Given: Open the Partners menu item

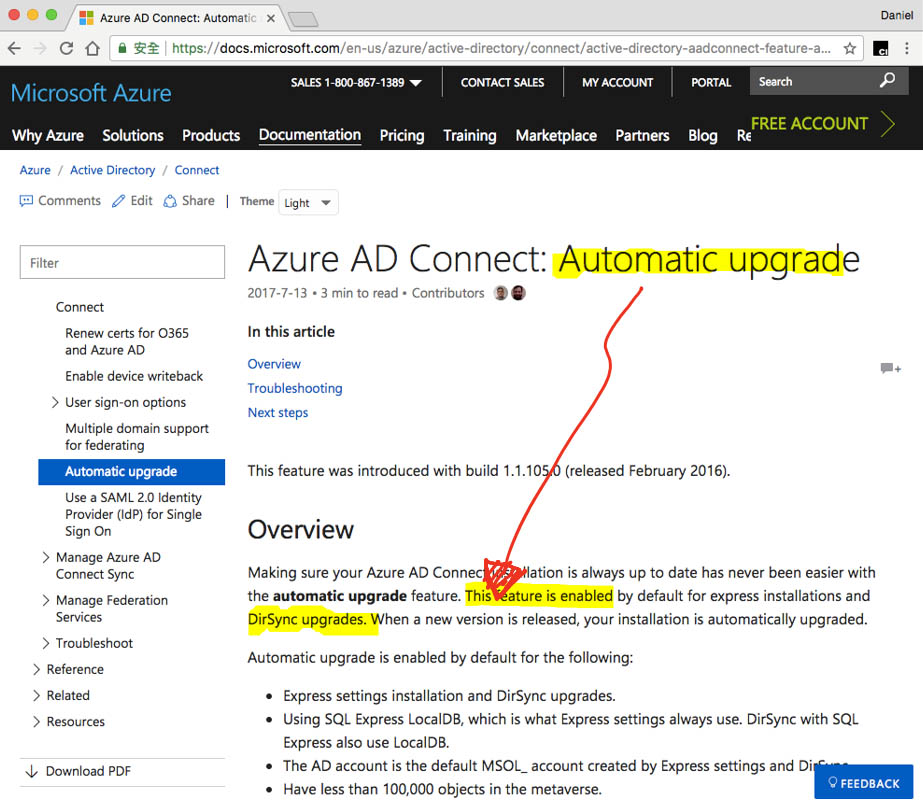Looking at the screenshot, I should (x=642, y=135).
